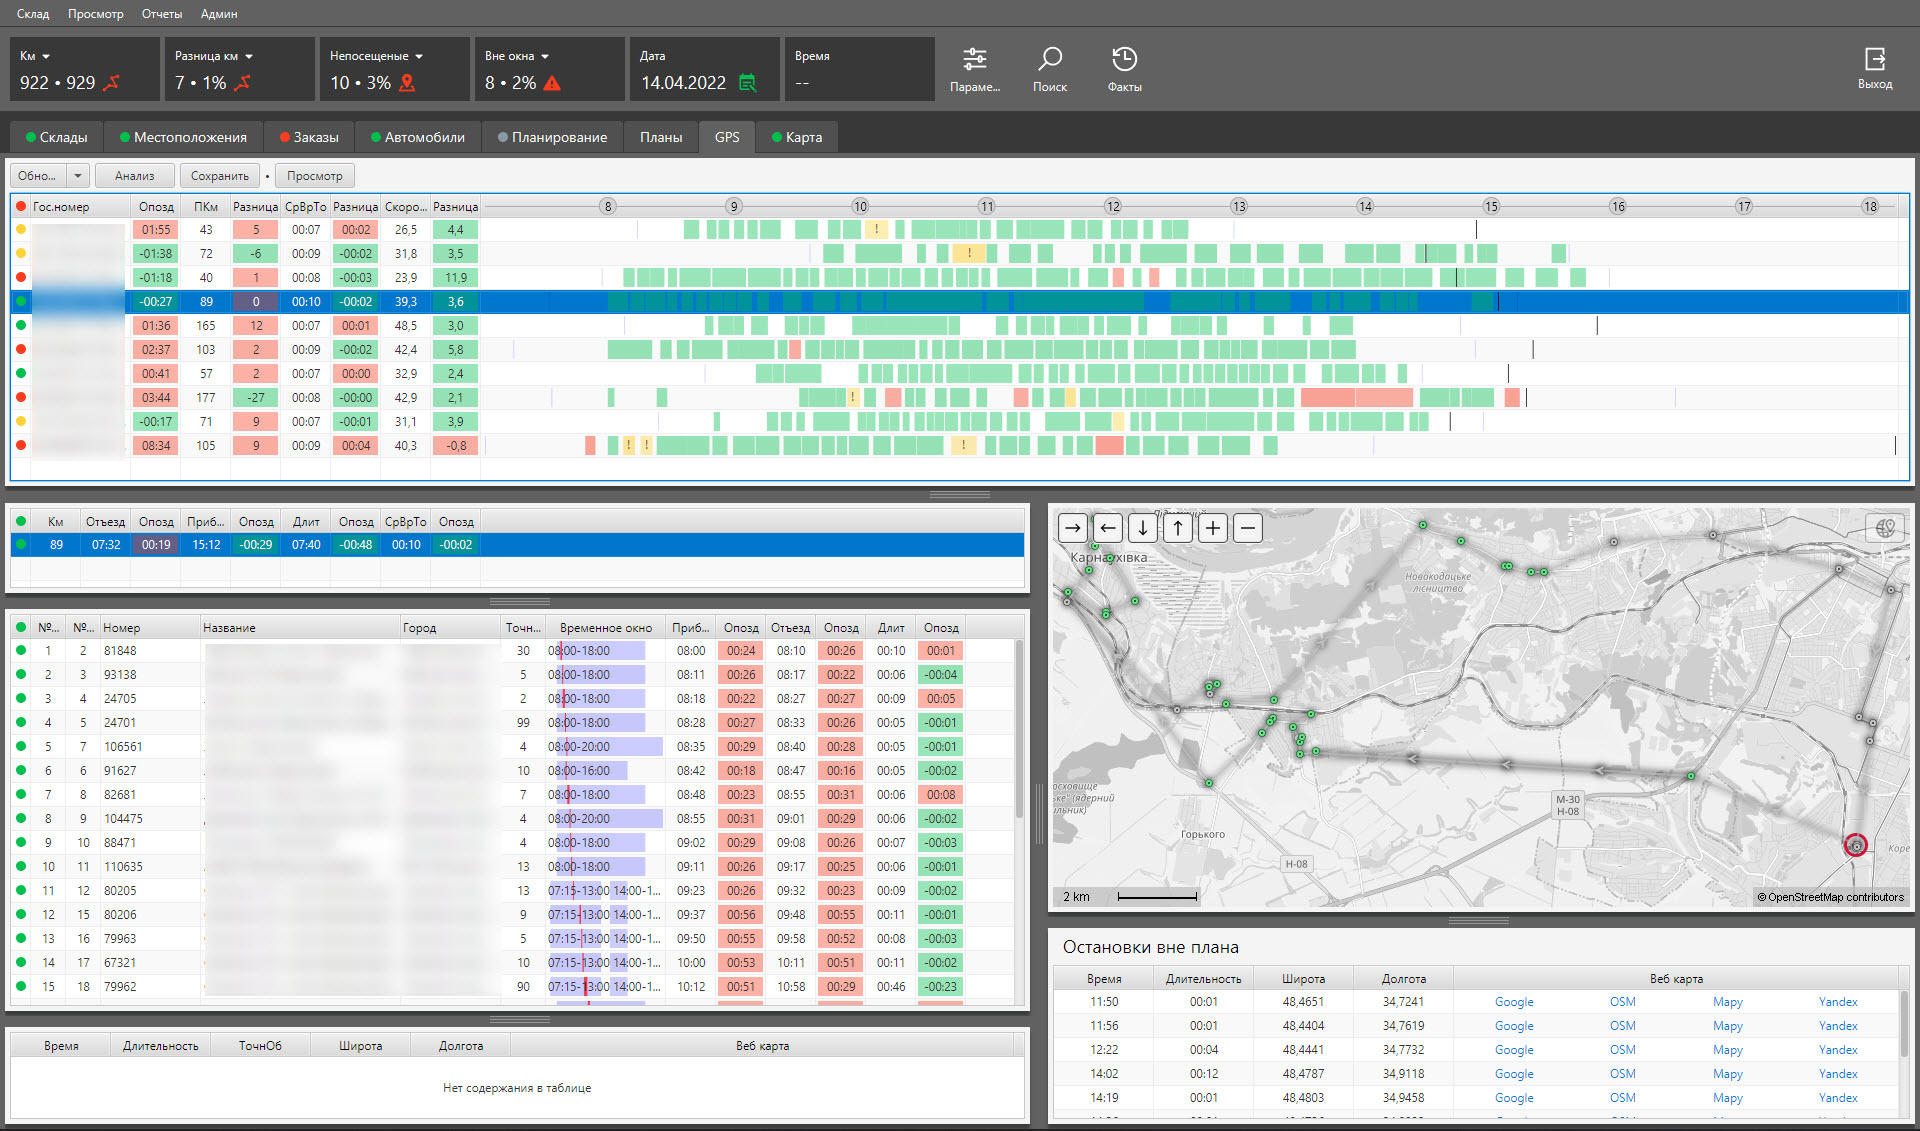Open the Склад menu
The width and height of the screenshot is (1920, 1131).
pos(33,14)
